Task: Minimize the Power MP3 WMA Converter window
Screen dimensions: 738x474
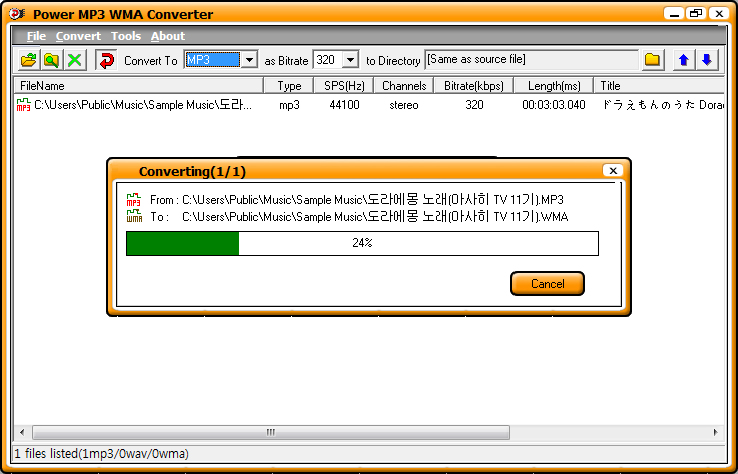Action: pyautogui.click(x=674, y=14)
